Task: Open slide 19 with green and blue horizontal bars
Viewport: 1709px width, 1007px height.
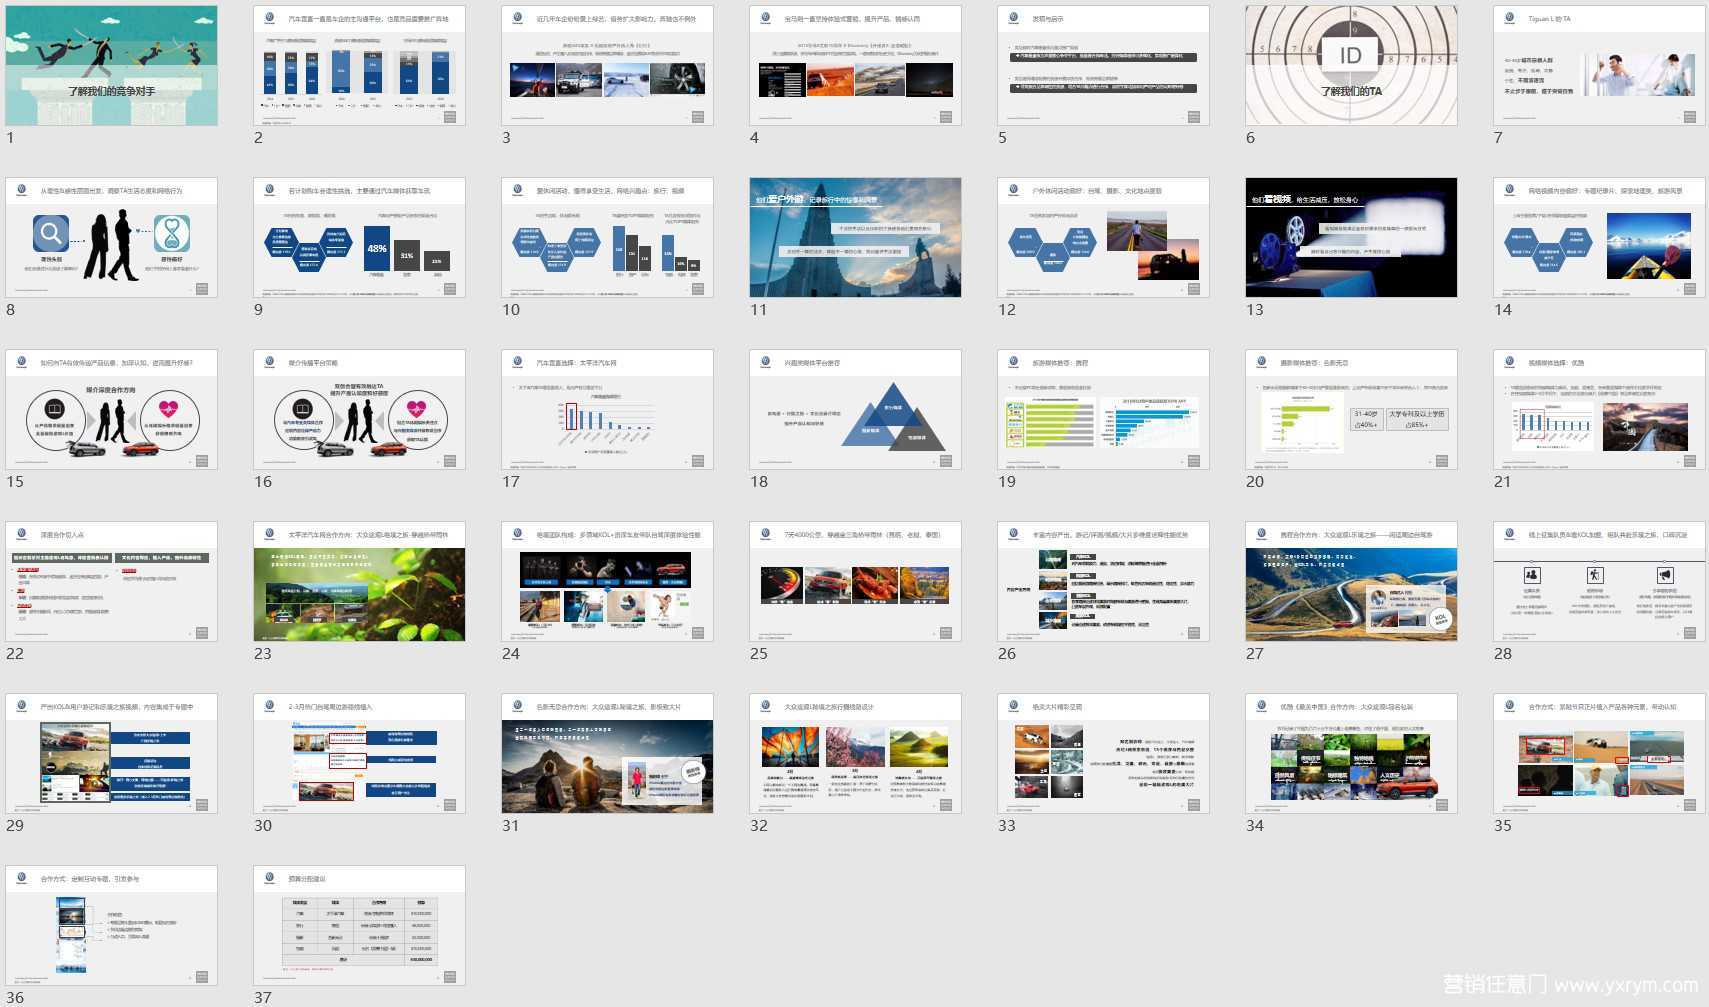Action: pos(1103,409)
